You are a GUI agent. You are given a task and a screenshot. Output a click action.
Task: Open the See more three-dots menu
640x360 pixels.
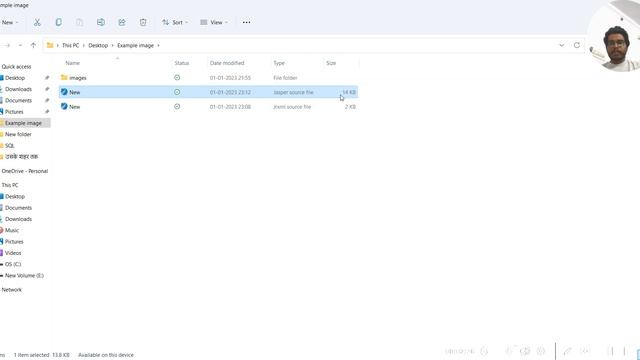click(x=247, y=22)
